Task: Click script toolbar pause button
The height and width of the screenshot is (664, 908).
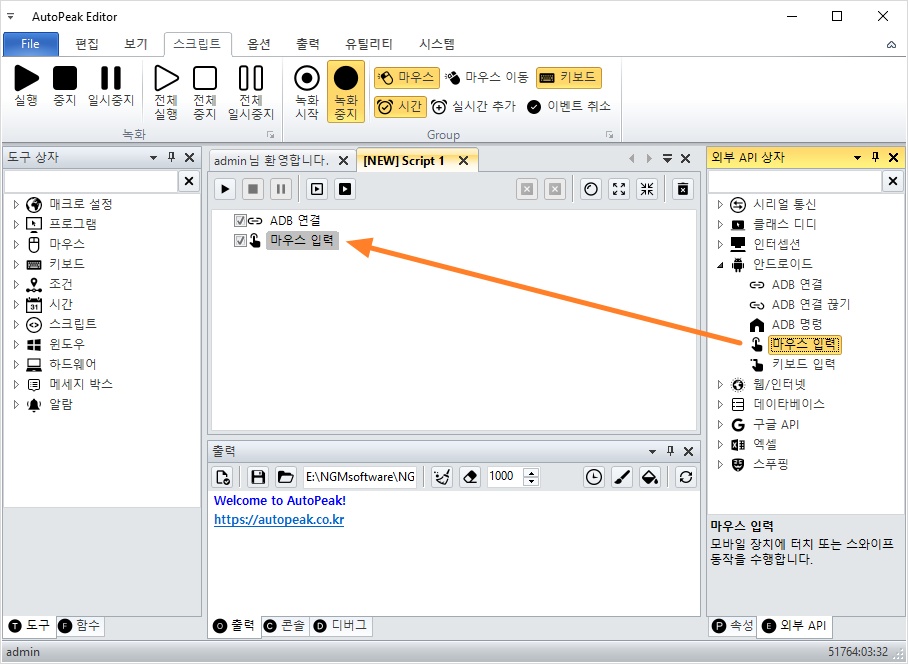Action: click(281, 189)
